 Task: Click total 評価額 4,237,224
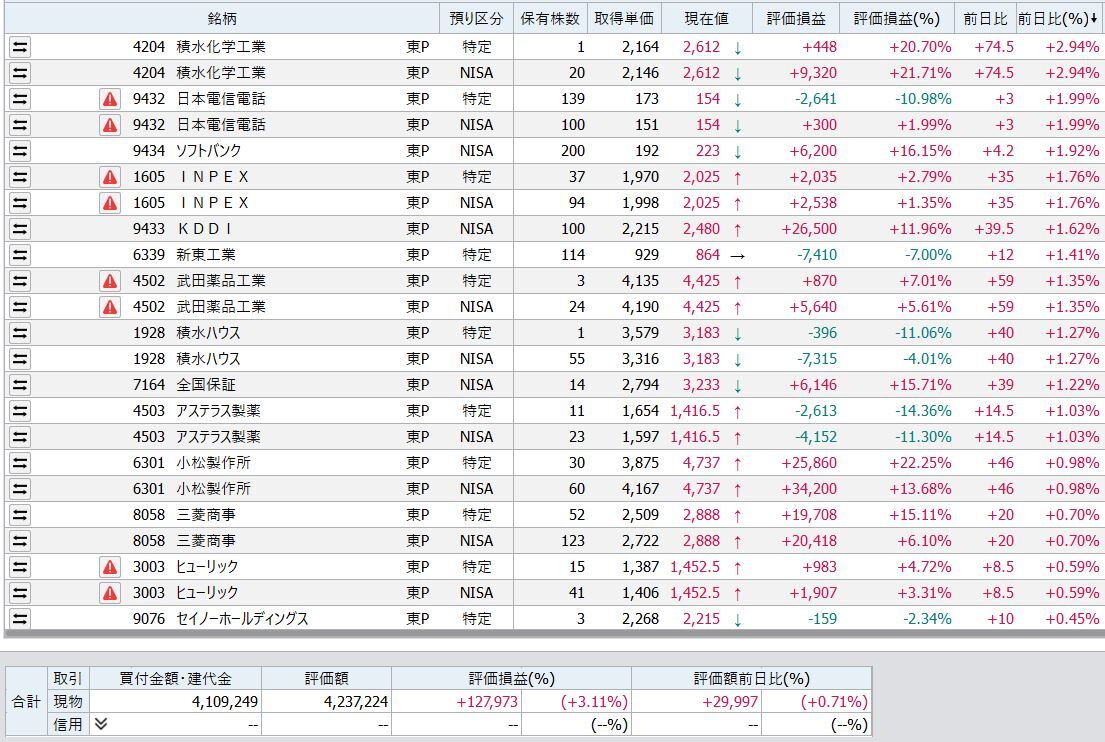point(356,702)
